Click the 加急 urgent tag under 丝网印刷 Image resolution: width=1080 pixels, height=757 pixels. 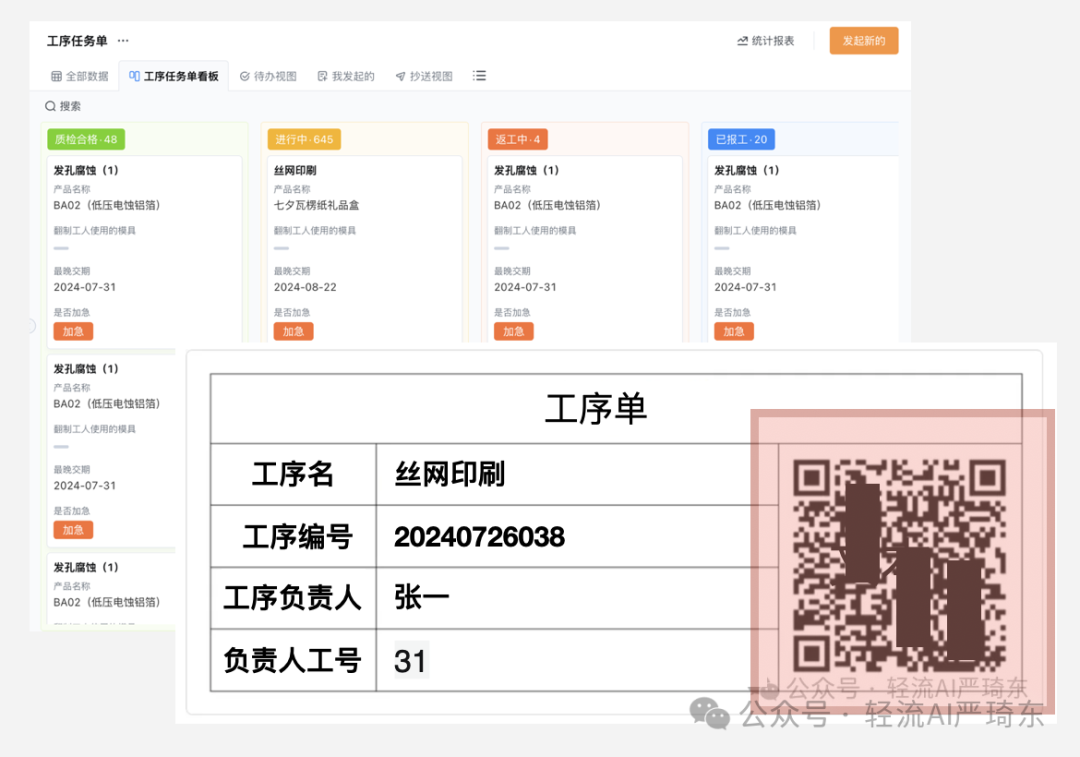[293, 331]
